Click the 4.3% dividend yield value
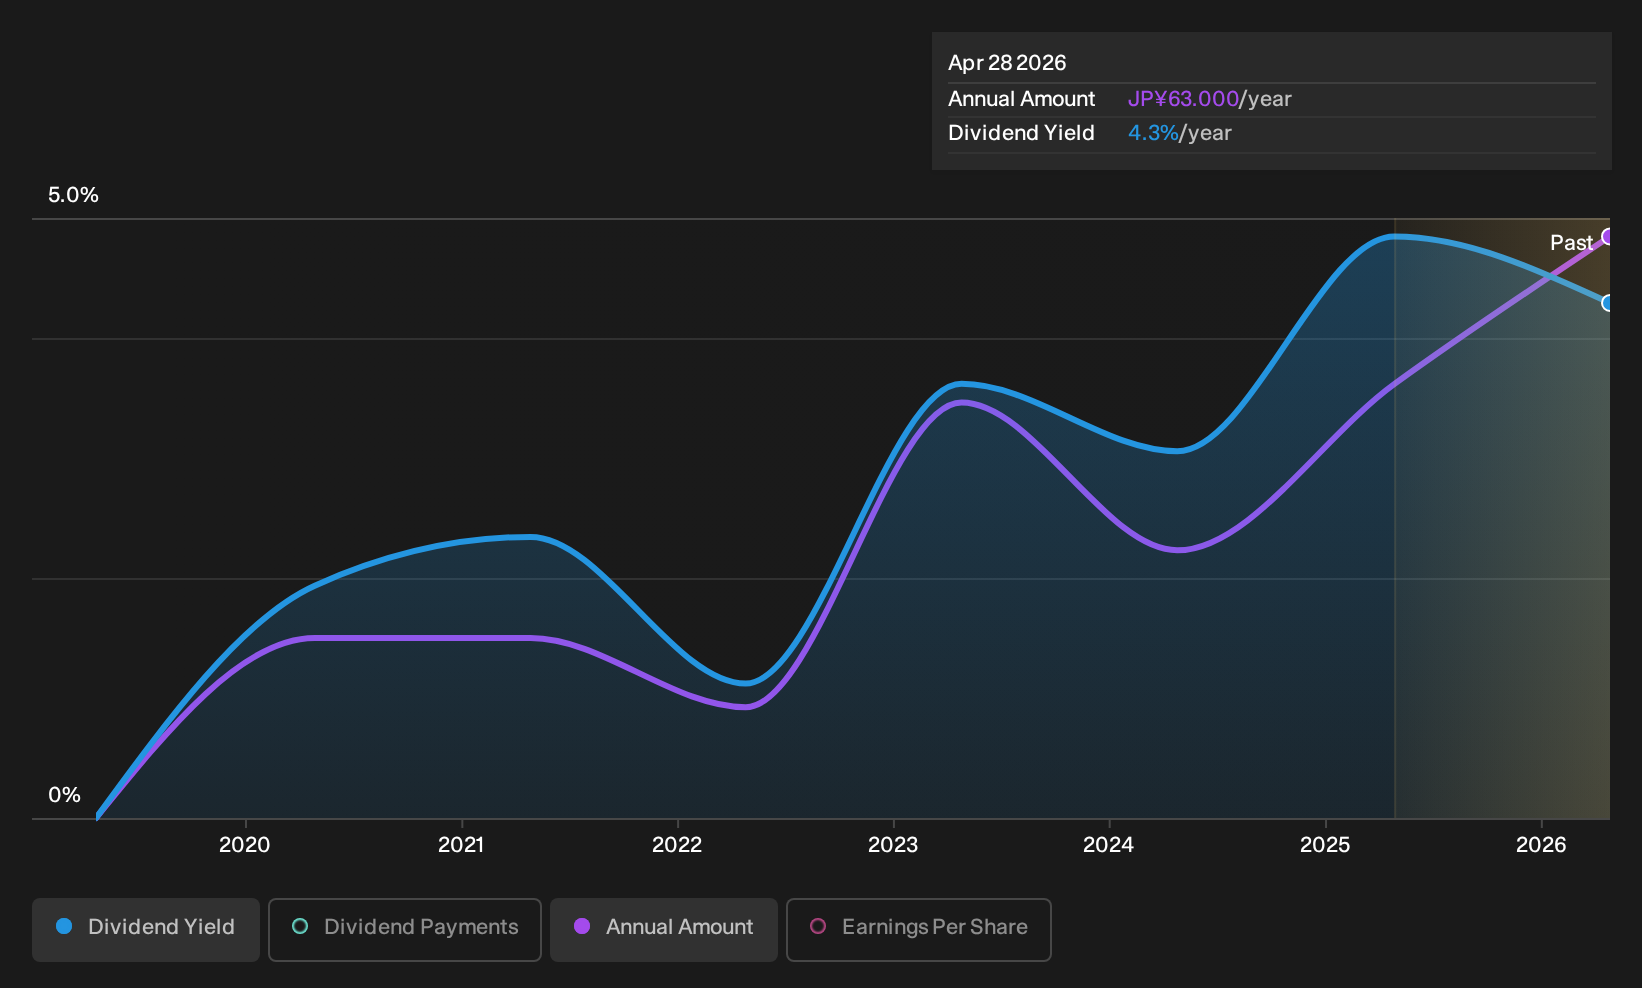This screenshot has height=988, width=1642. [1153, 133]
